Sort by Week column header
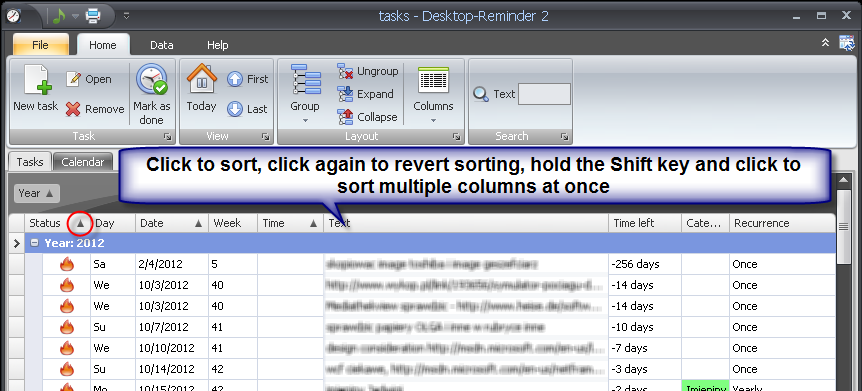This screenshot has height=391, width=862. (x=233, y=223)
